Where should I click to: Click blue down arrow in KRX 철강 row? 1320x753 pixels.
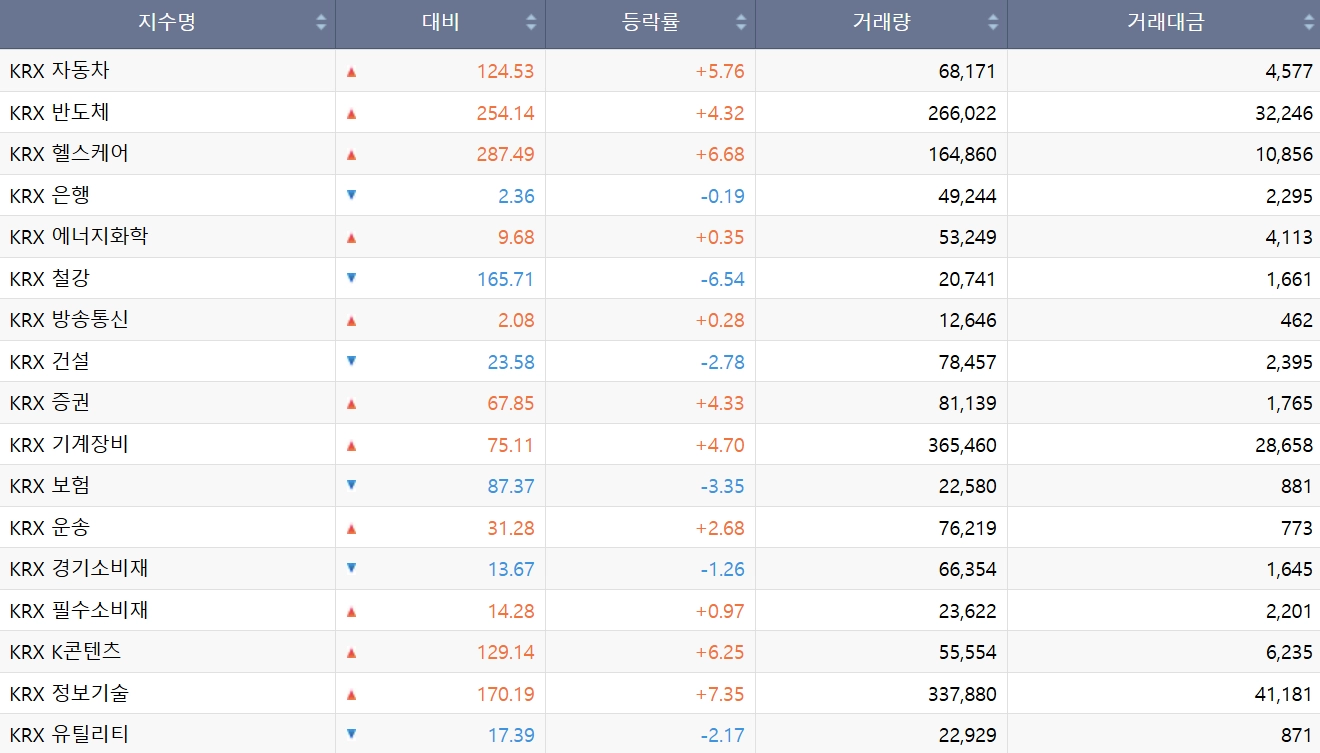(x=351, y=278)
